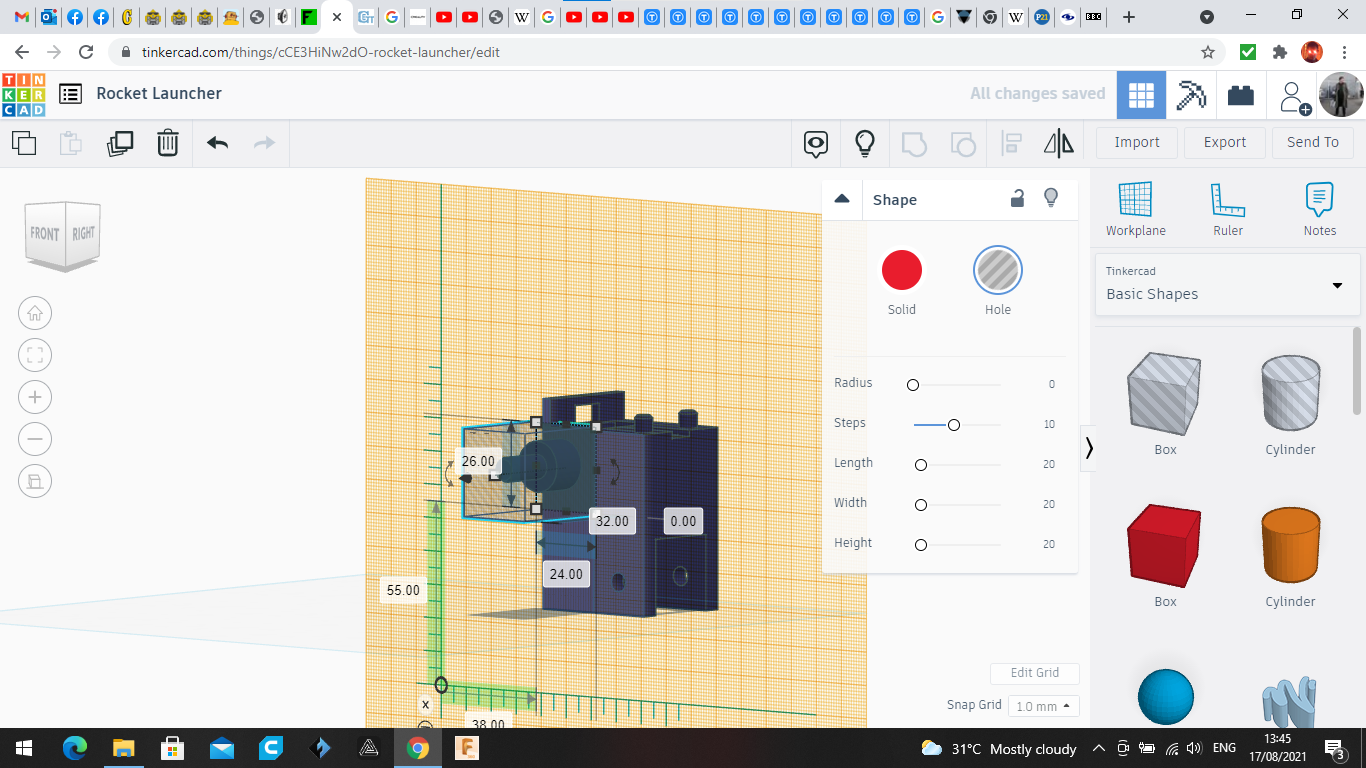1366x768 pixels.
Task: Open the Snap Grid dropdown
Action: (x=1043, y=706)
